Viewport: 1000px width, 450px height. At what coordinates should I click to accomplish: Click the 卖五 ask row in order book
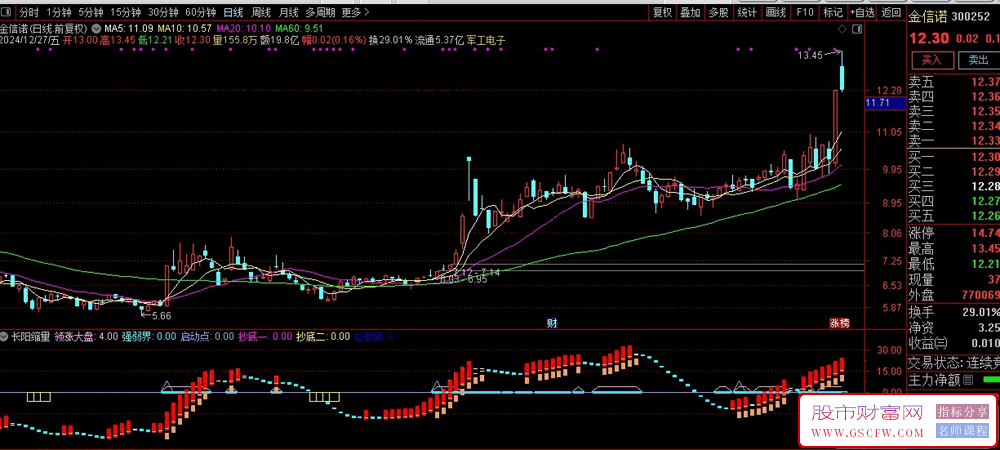pos(954,82)
